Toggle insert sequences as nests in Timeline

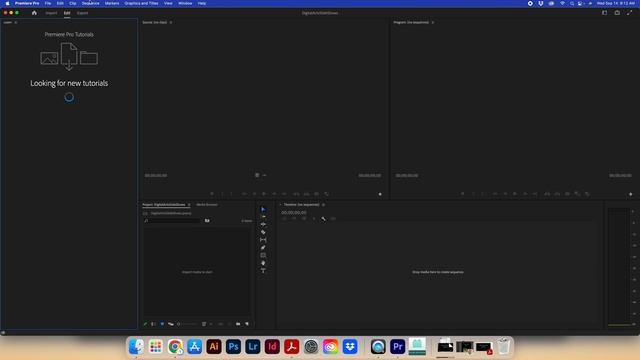(284, 219)
